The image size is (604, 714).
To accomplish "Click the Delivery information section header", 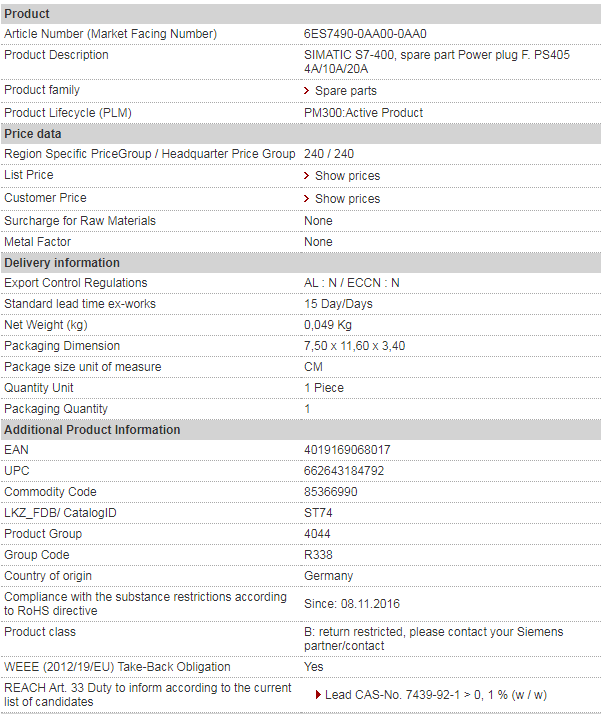I will [301, 263].
